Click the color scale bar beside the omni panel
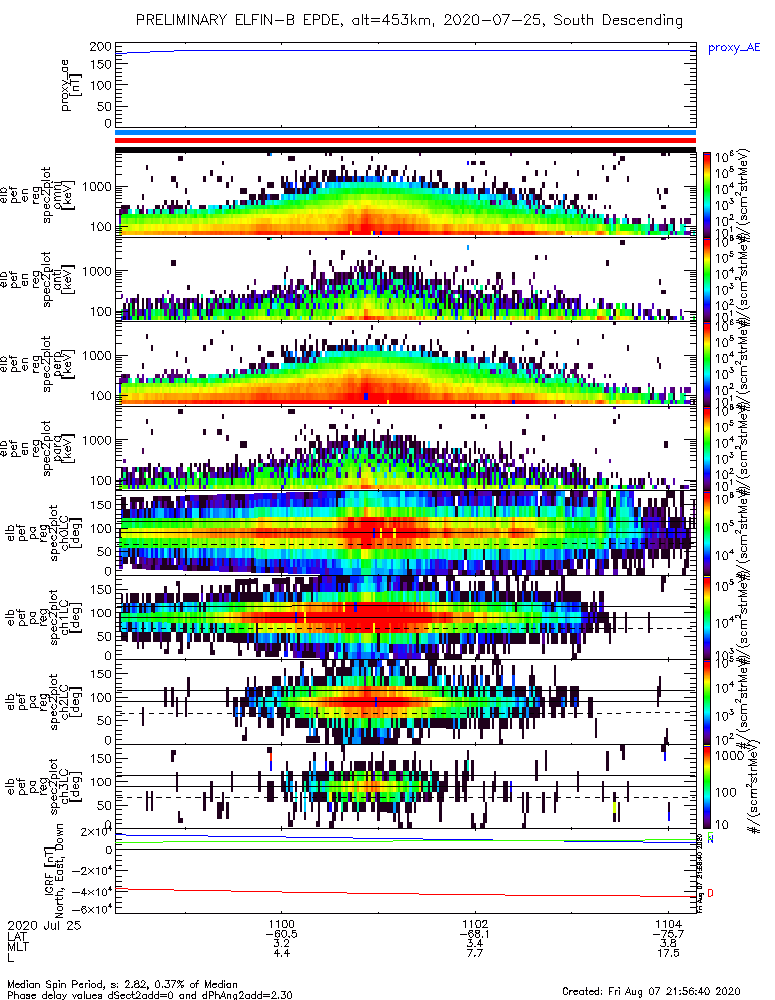Viewport: 775px width, 1000px height. pos(706,194)
